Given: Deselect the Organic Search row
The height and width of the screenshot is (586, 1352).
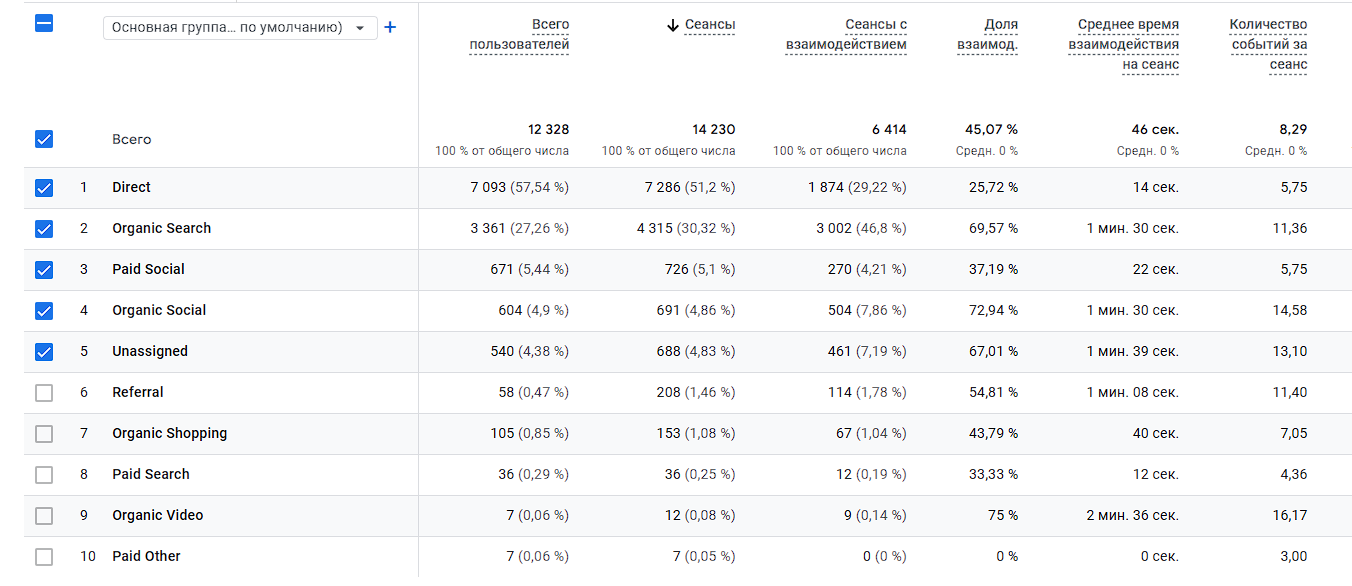Looking at the screenshot, I should (44, 228).
